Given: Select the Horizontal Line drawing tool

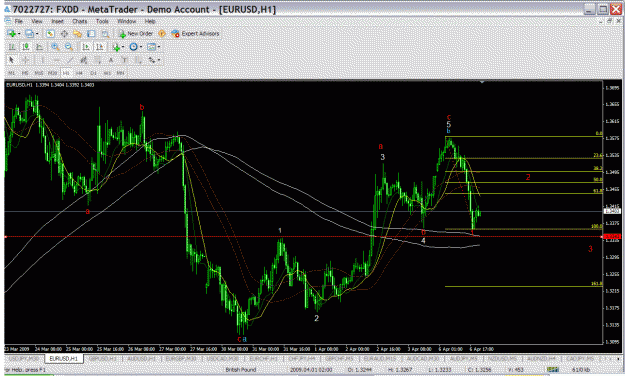Looking at the screenshot, I should pos(57,60).
